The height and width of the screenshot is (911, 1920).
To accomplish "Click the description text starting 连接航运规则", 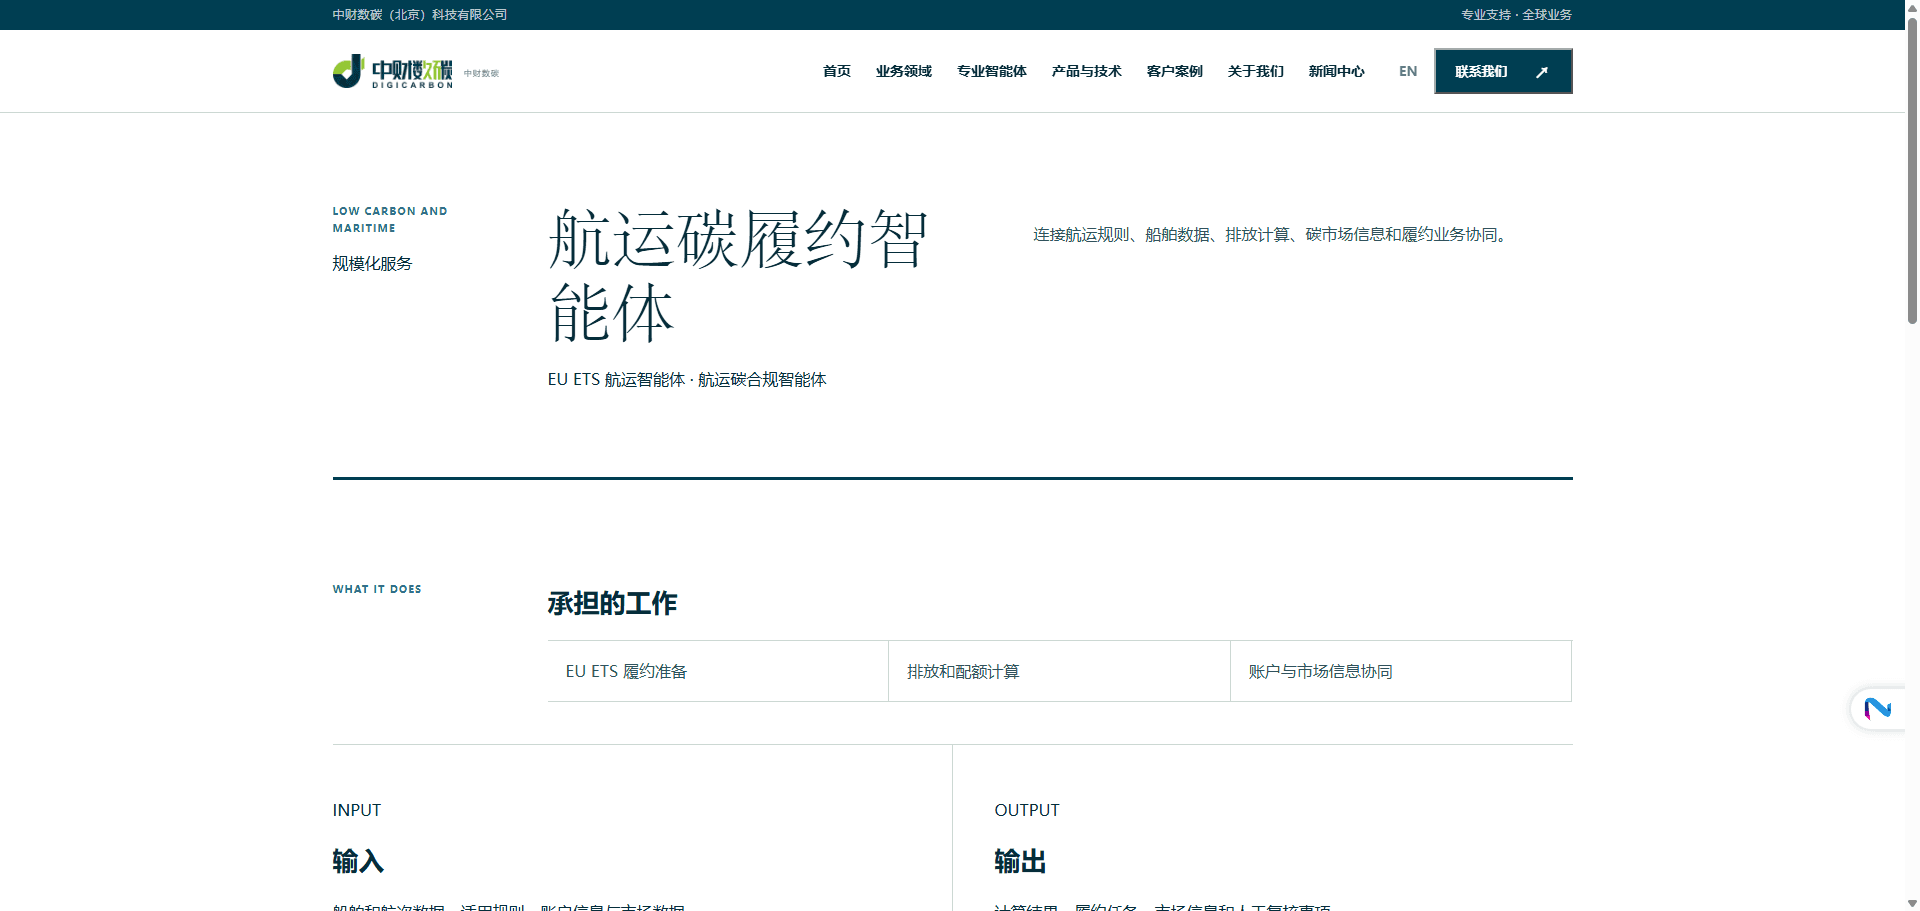I will click(x=1272, y=234).
